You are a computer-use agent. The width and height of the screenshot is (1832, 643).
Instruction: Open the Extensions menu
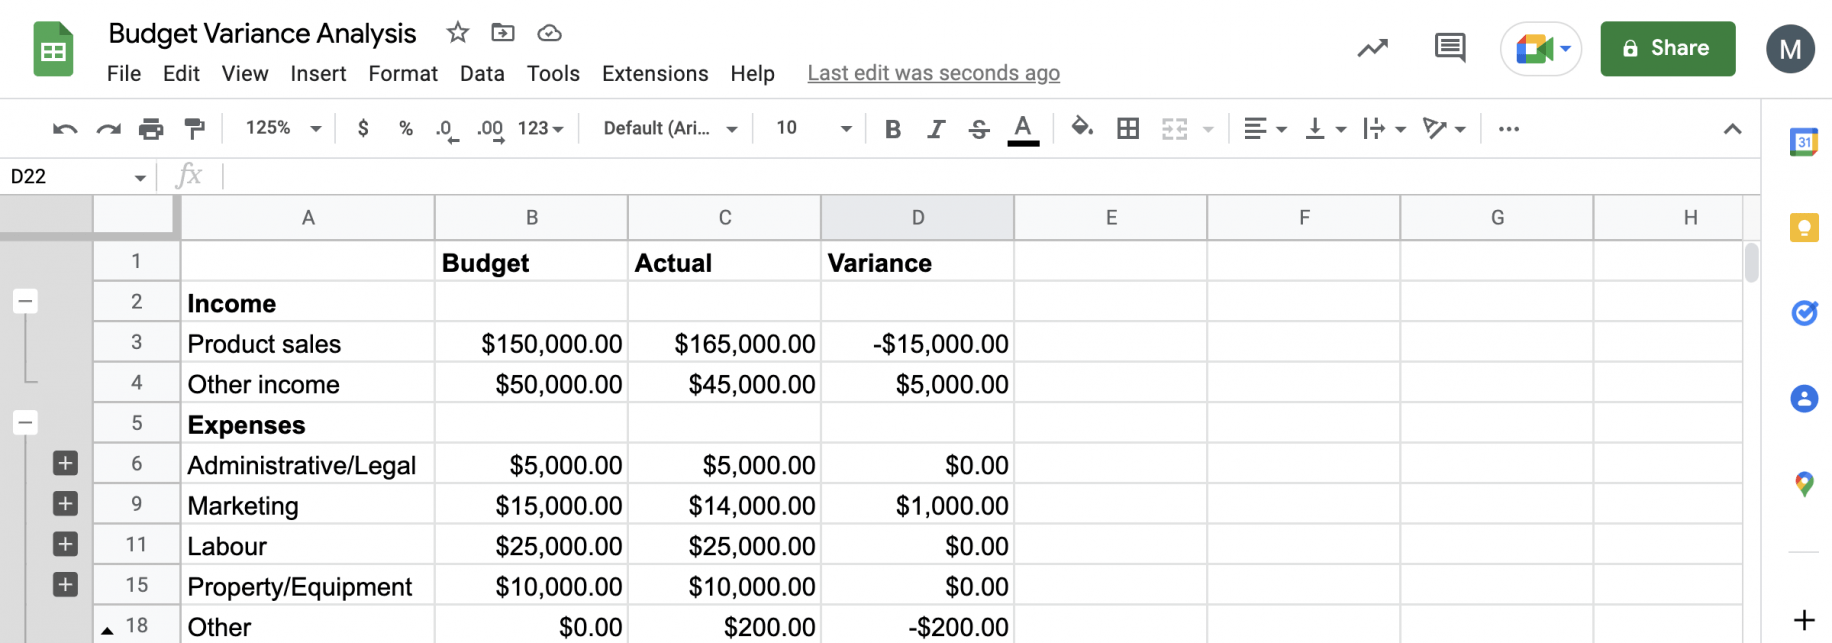pos(655,73)
